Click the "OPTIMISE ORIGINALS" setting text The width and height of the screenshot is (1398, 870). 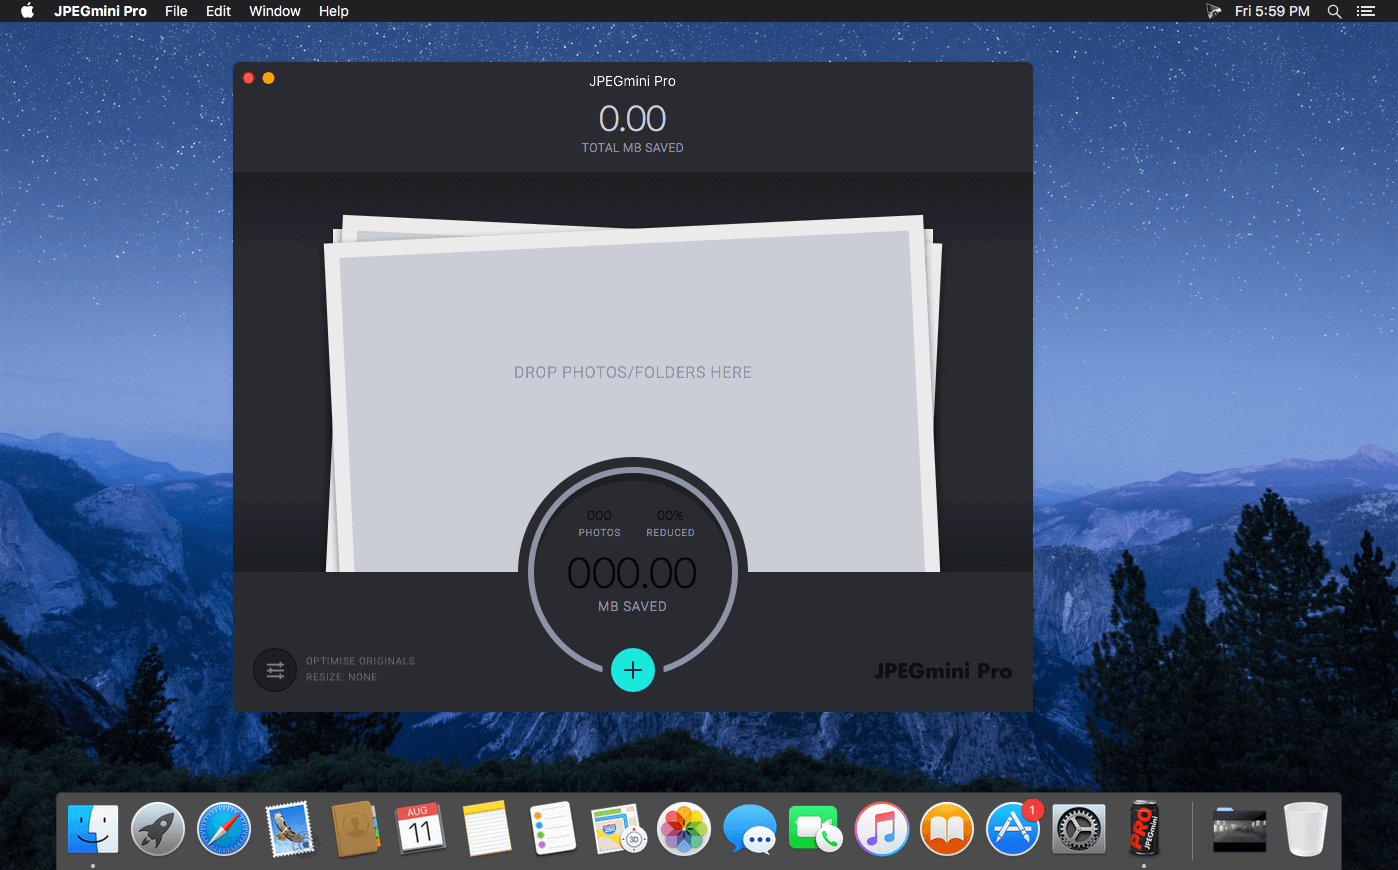coord(360,661)
